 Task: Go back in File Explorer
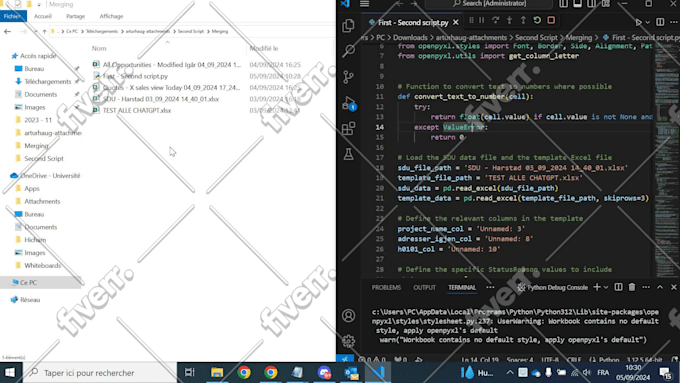click(7, 31)
